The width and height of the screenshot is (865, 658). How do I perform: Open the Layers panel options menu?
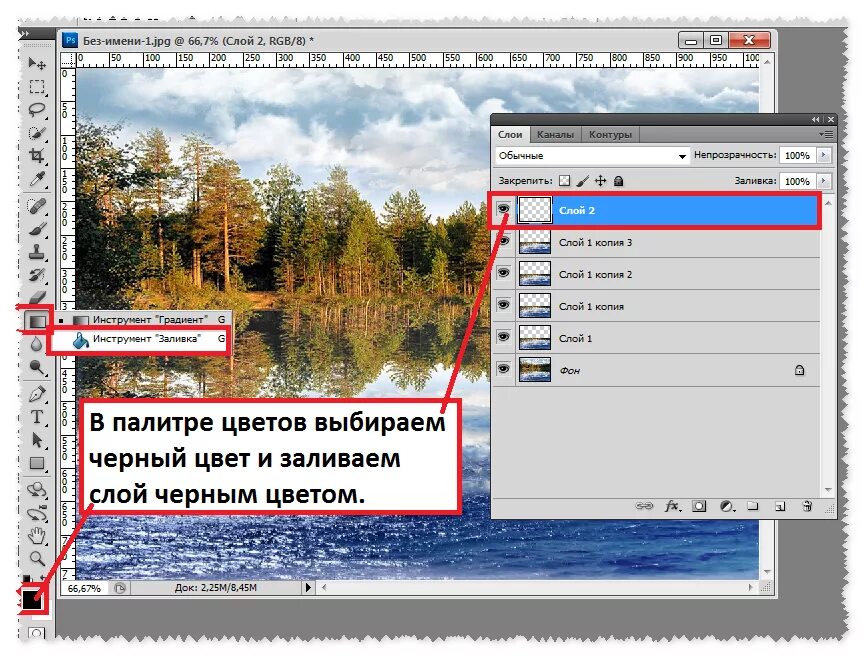826,134
